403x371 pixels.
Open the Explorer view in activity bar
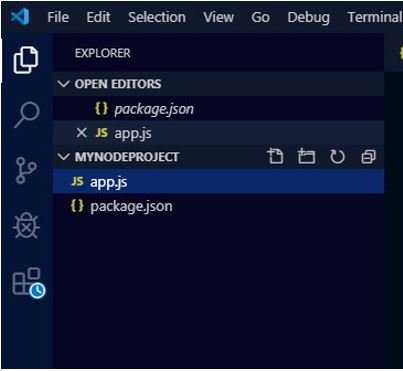[x=26, y=60]
